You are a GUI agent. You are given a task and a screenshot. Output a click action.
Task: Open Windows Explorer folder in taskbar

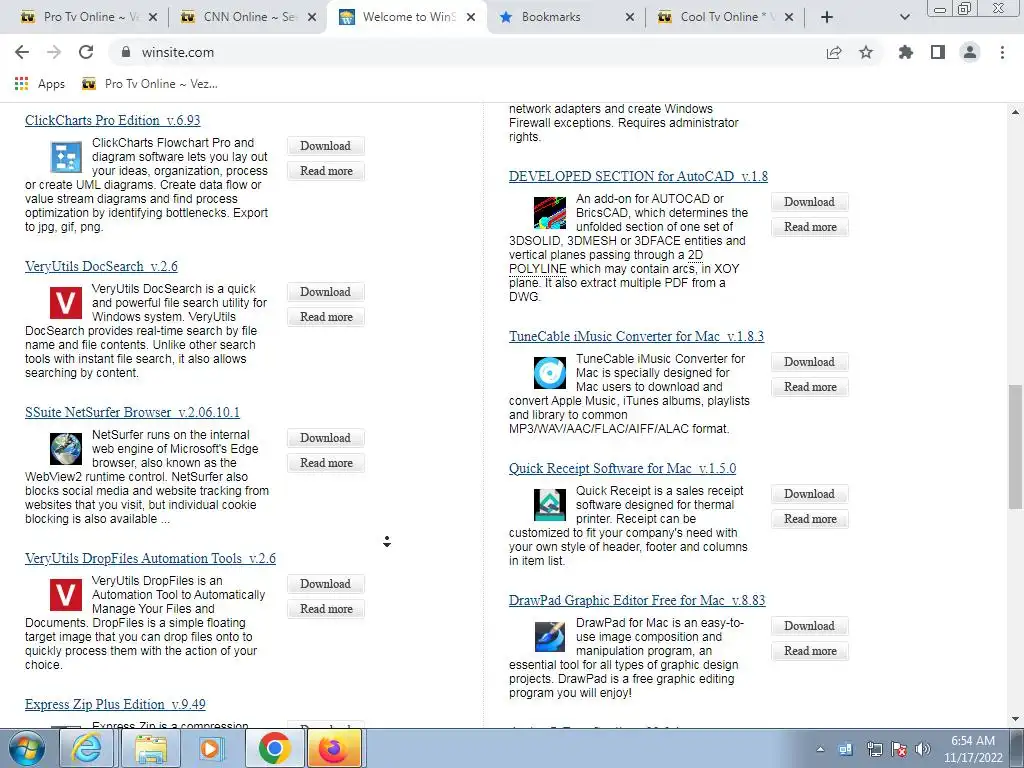click(151, 748)
